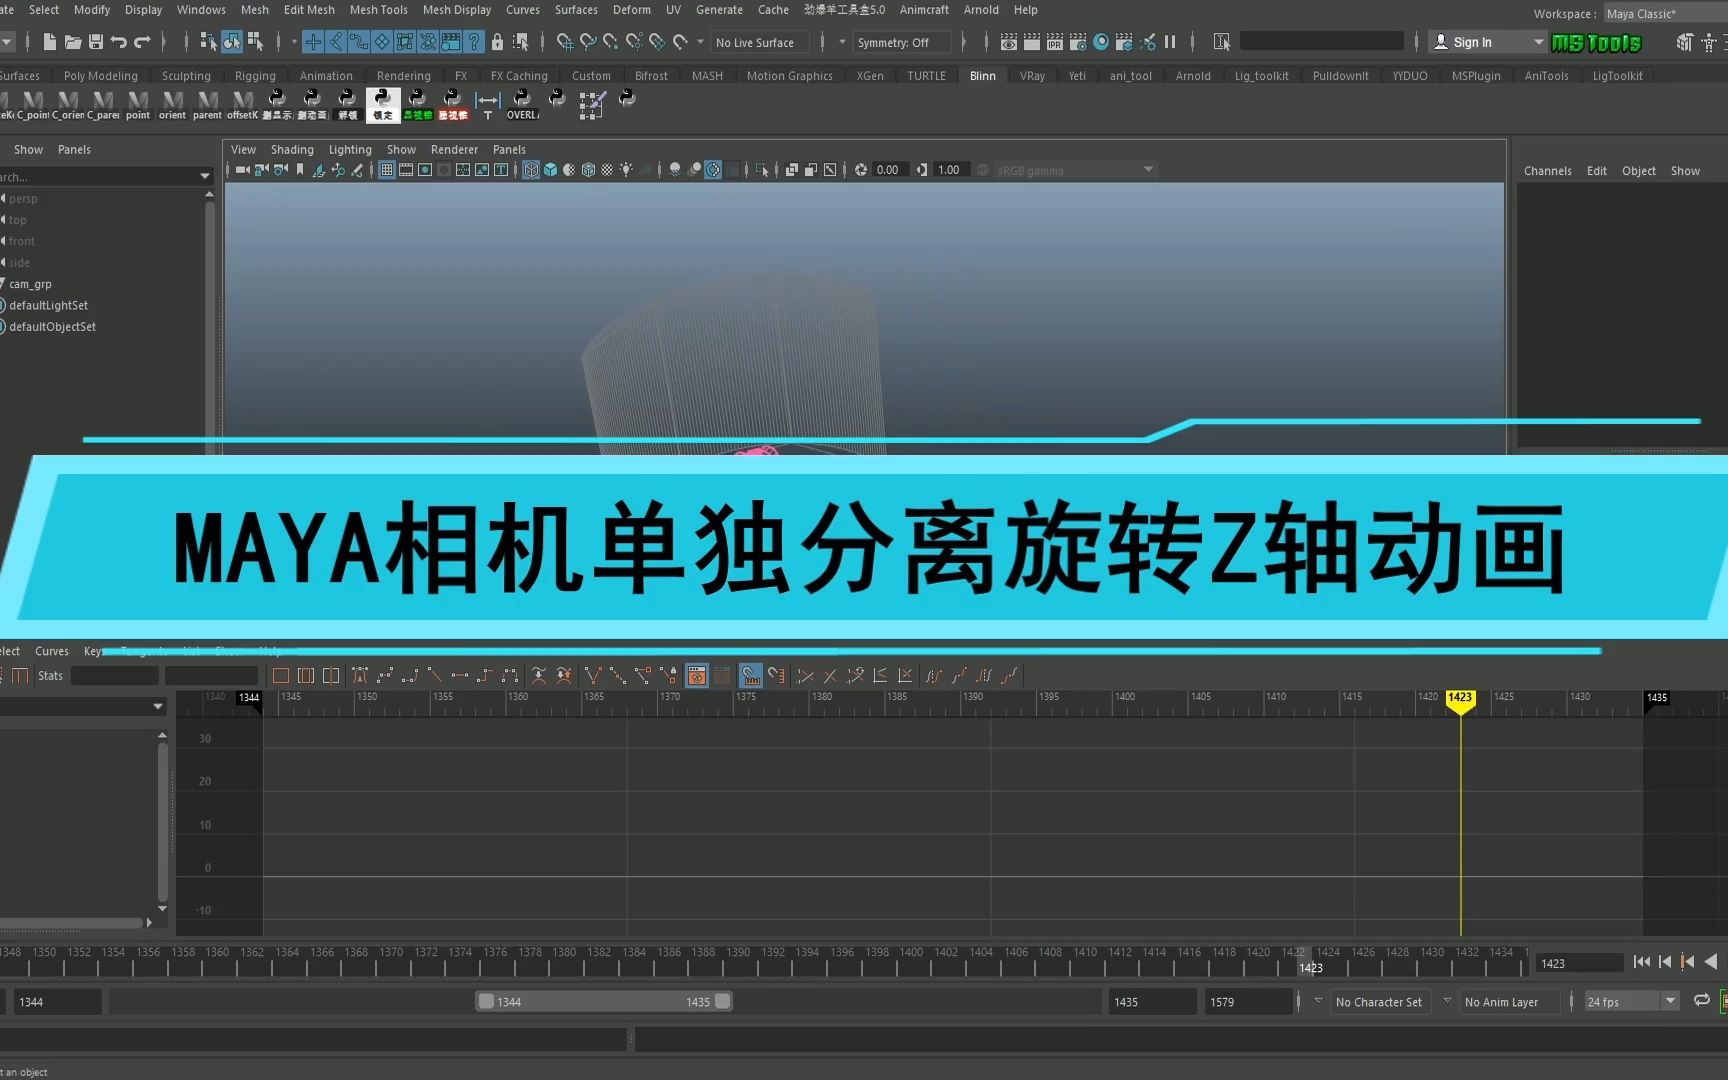The image size is (1728, 1080).
Task: Select the Snap to grids icon
Action: 564,42
